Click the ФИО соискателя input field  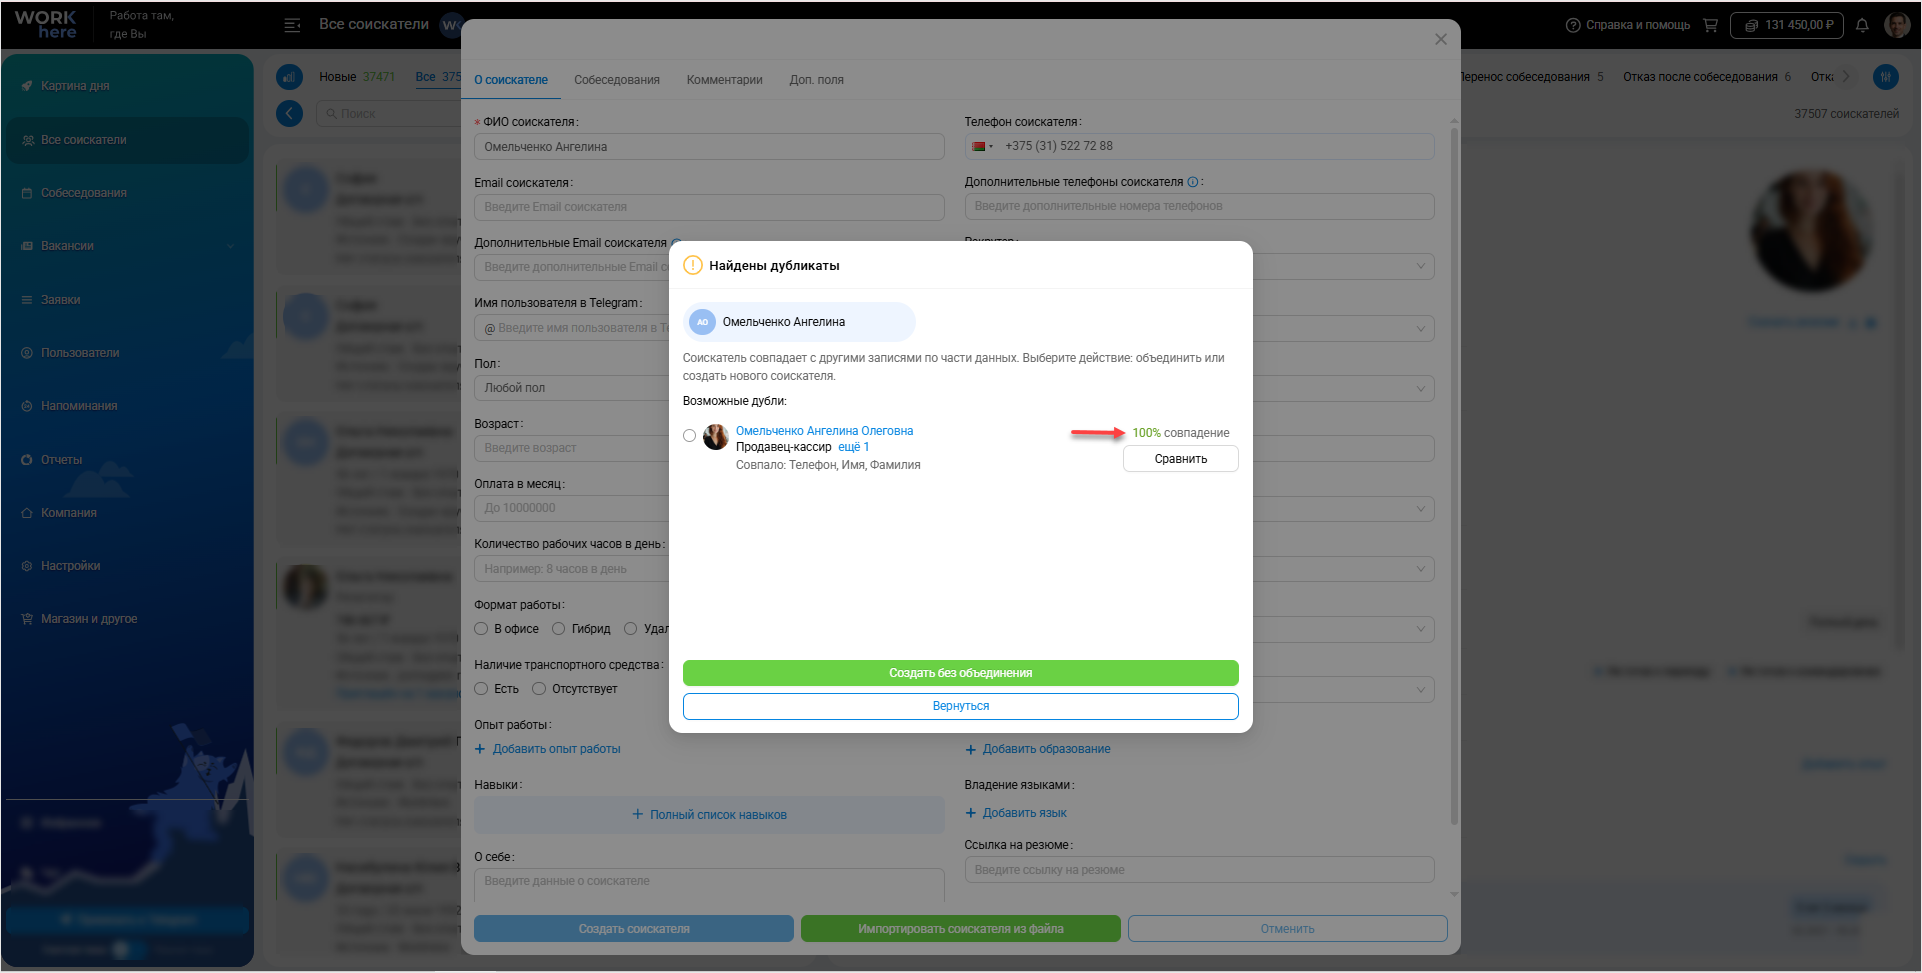(x=709, y=147)
